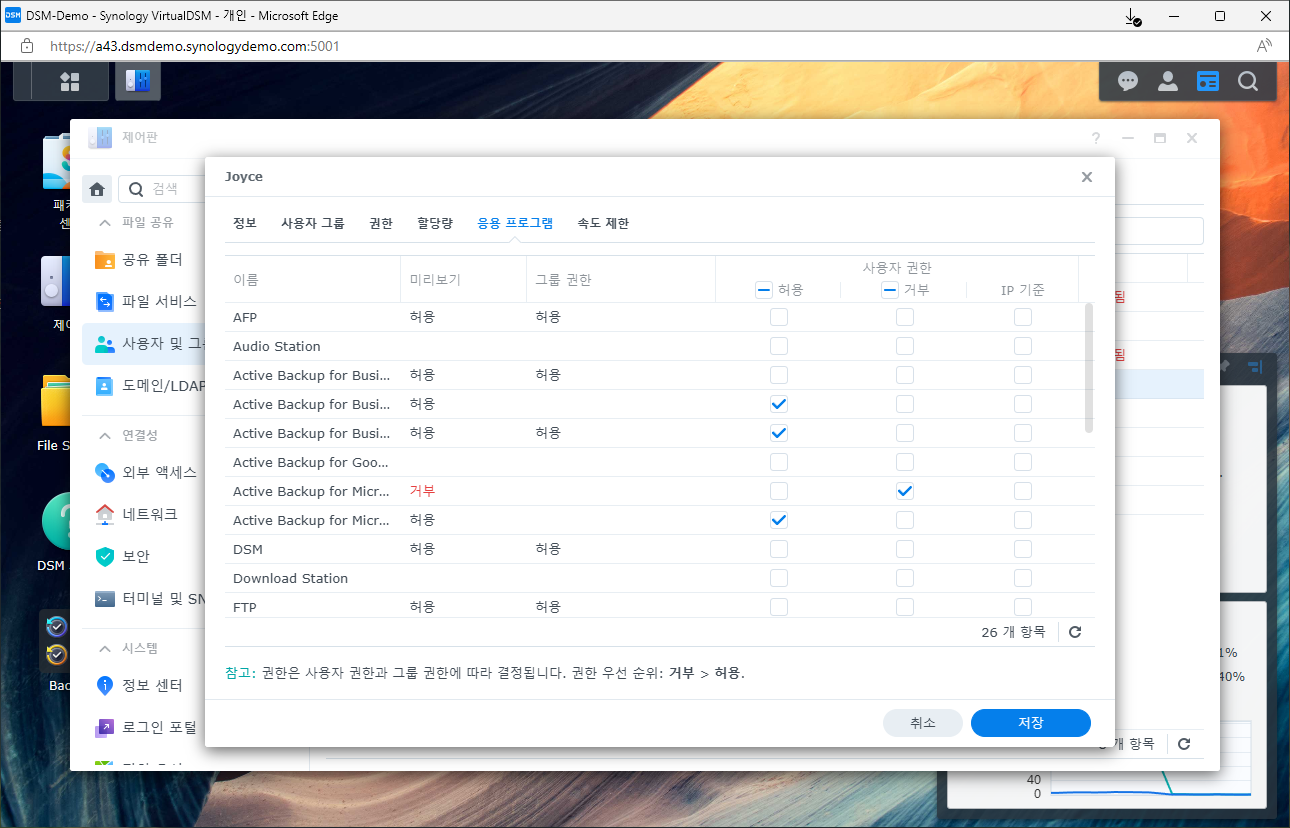Viewport: 1290px width, 828px height.
Task: Check 허용 for the AFP row
Action: click(779, 317)
